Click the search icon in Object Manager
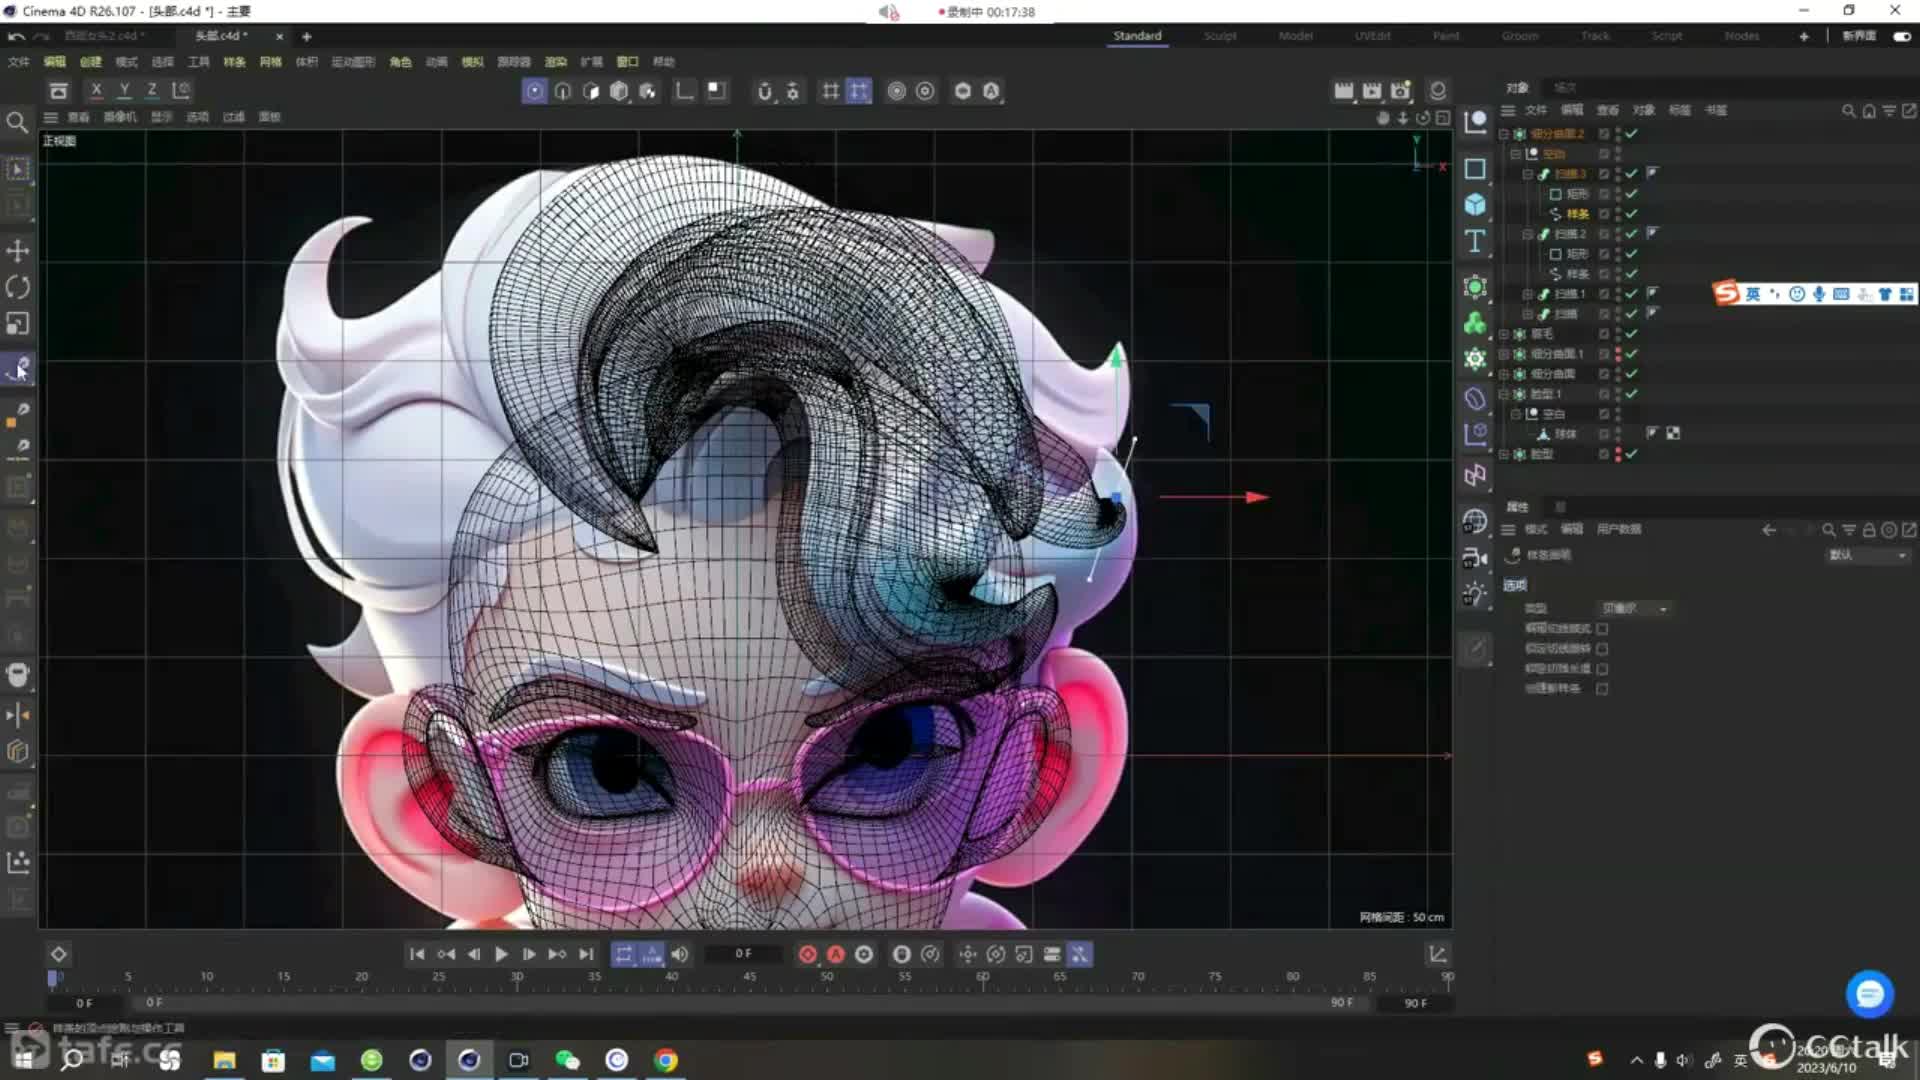The image size is (1920, 1080). pyautogui.click(x=1849, y=111)
